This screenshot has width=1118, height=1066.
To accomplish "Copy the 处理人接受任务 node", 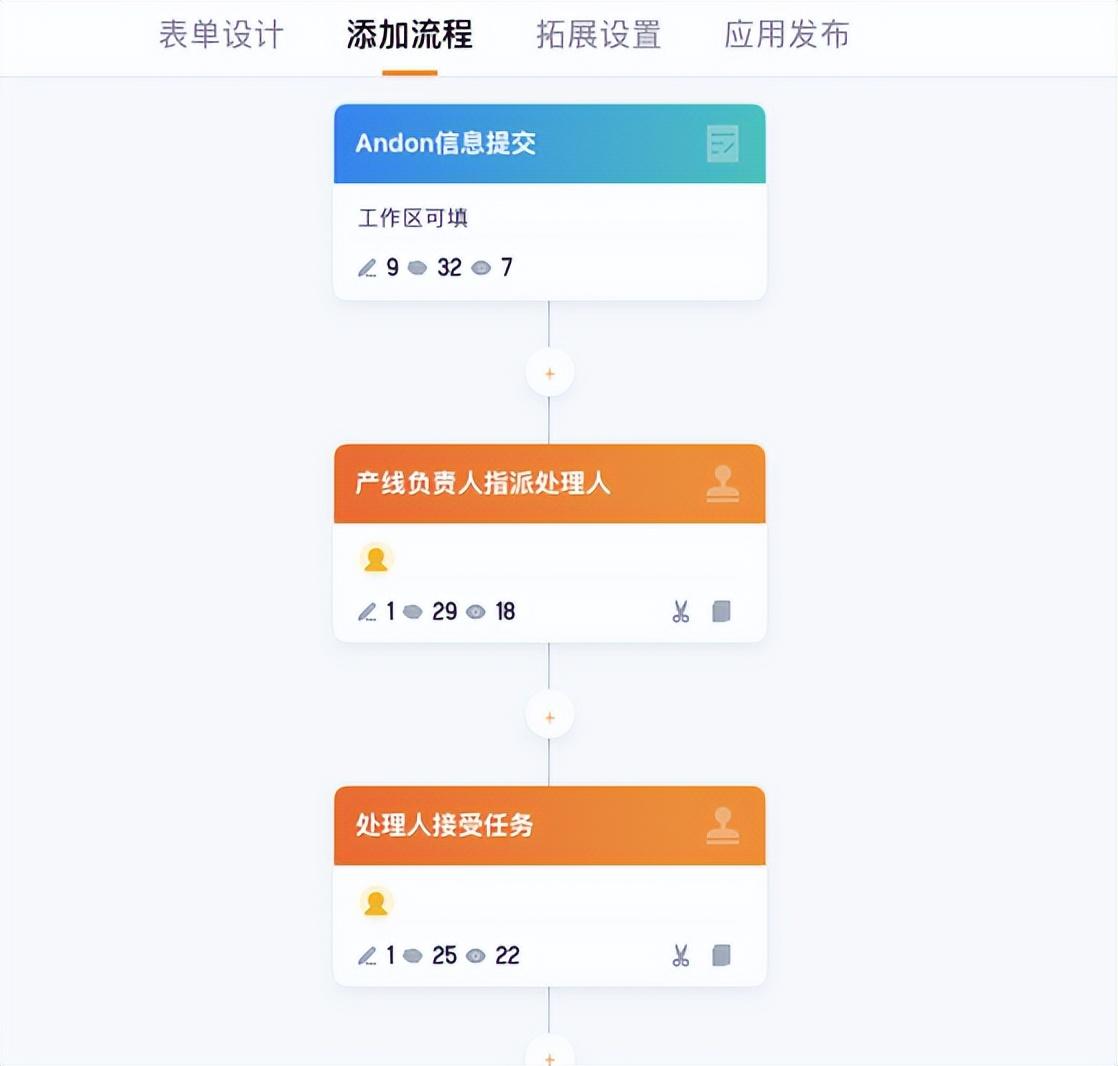I will click(722, 955).
